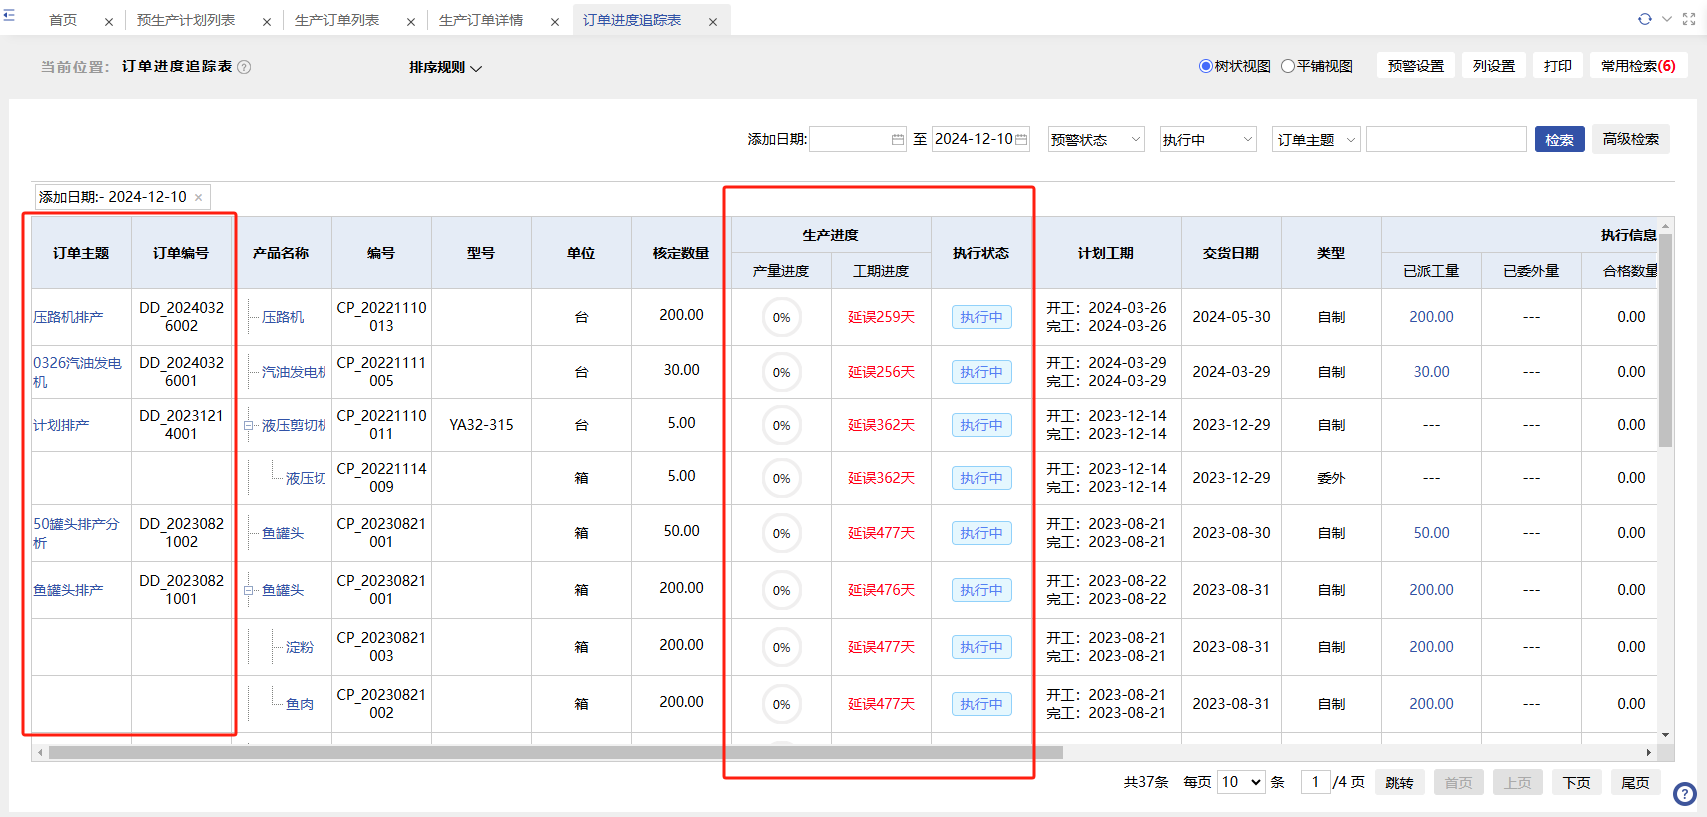This screenshot has height=817, width=1707.
Task: Click the fullscreen expand icon
Action: (x=1689, y=19)
